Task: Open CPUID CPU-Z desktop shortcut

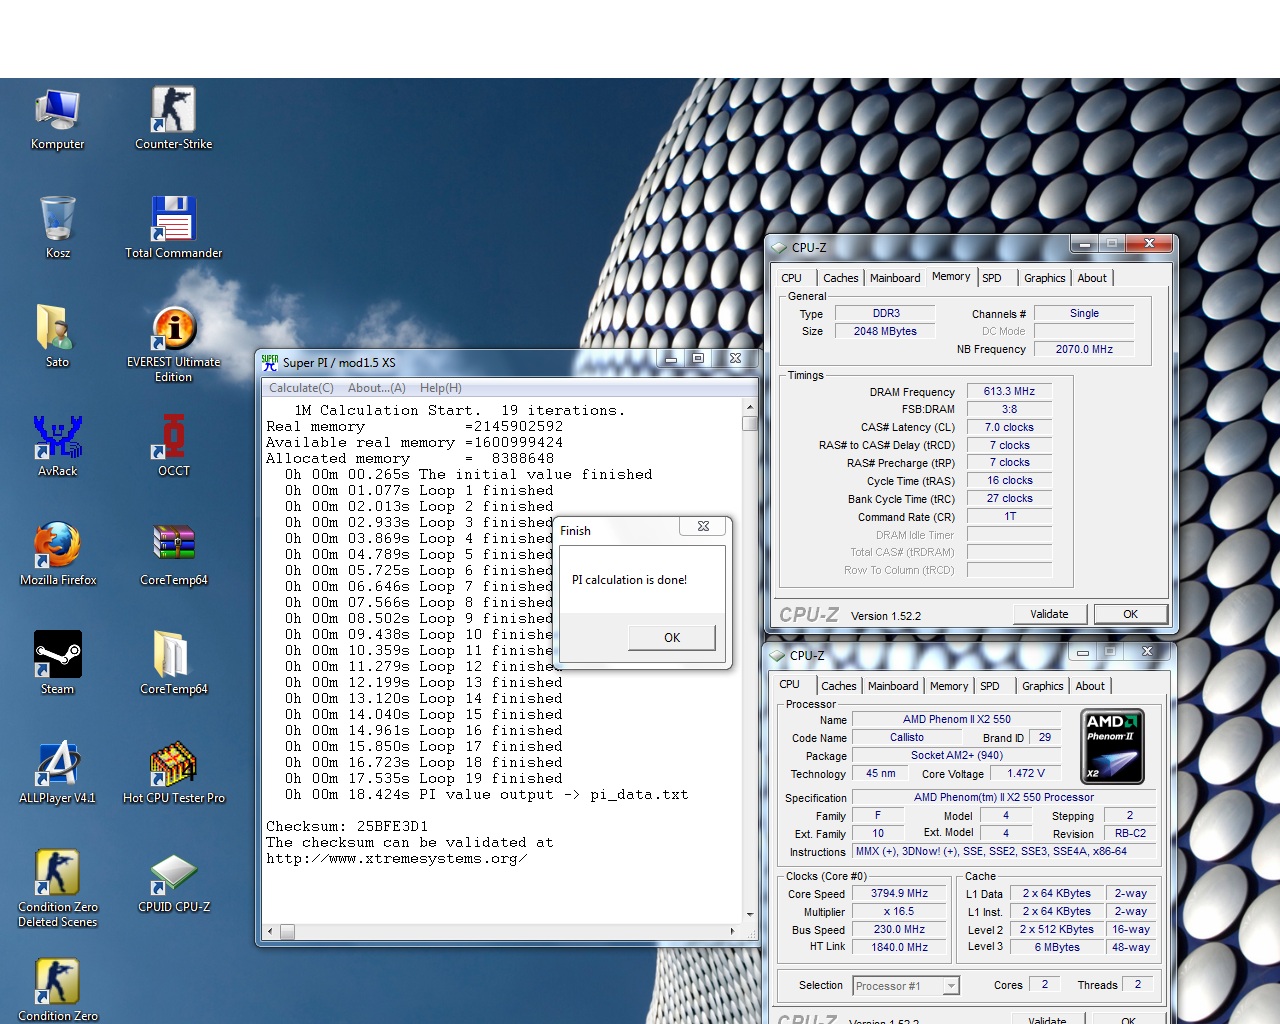Action: click(173, 874)
